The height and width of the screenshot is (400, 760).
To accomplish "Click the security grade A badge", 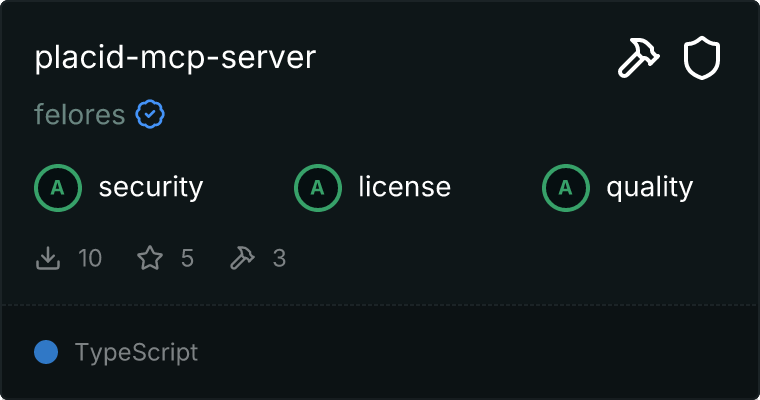I will pos(58,188).
